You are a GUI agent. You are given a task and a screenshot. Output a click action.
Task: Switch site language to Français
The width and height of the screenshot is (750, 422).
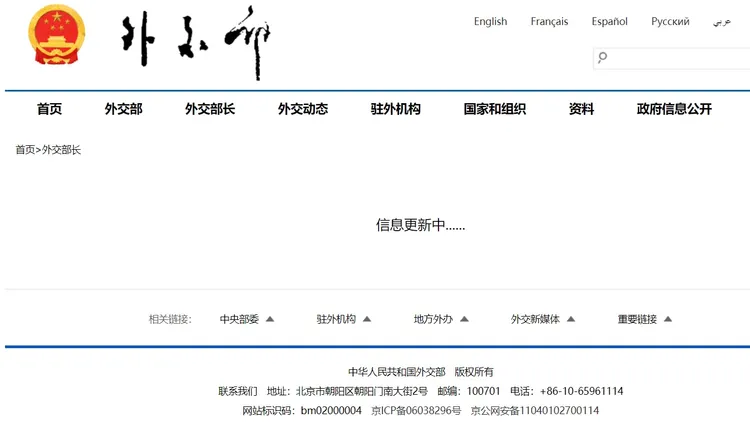[x=549, y=22]
